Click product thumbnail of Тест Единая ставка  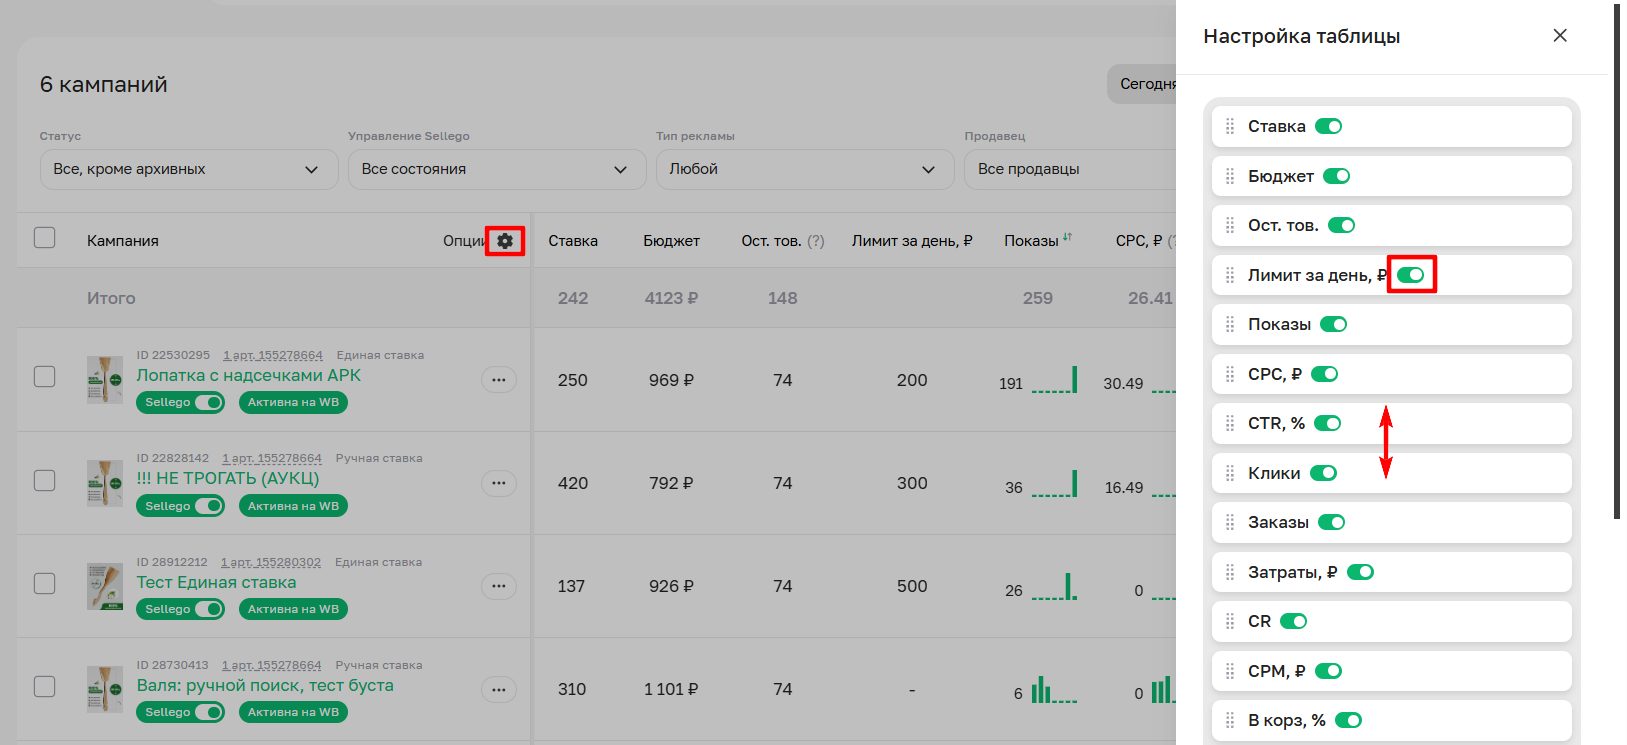click(104, 586)
